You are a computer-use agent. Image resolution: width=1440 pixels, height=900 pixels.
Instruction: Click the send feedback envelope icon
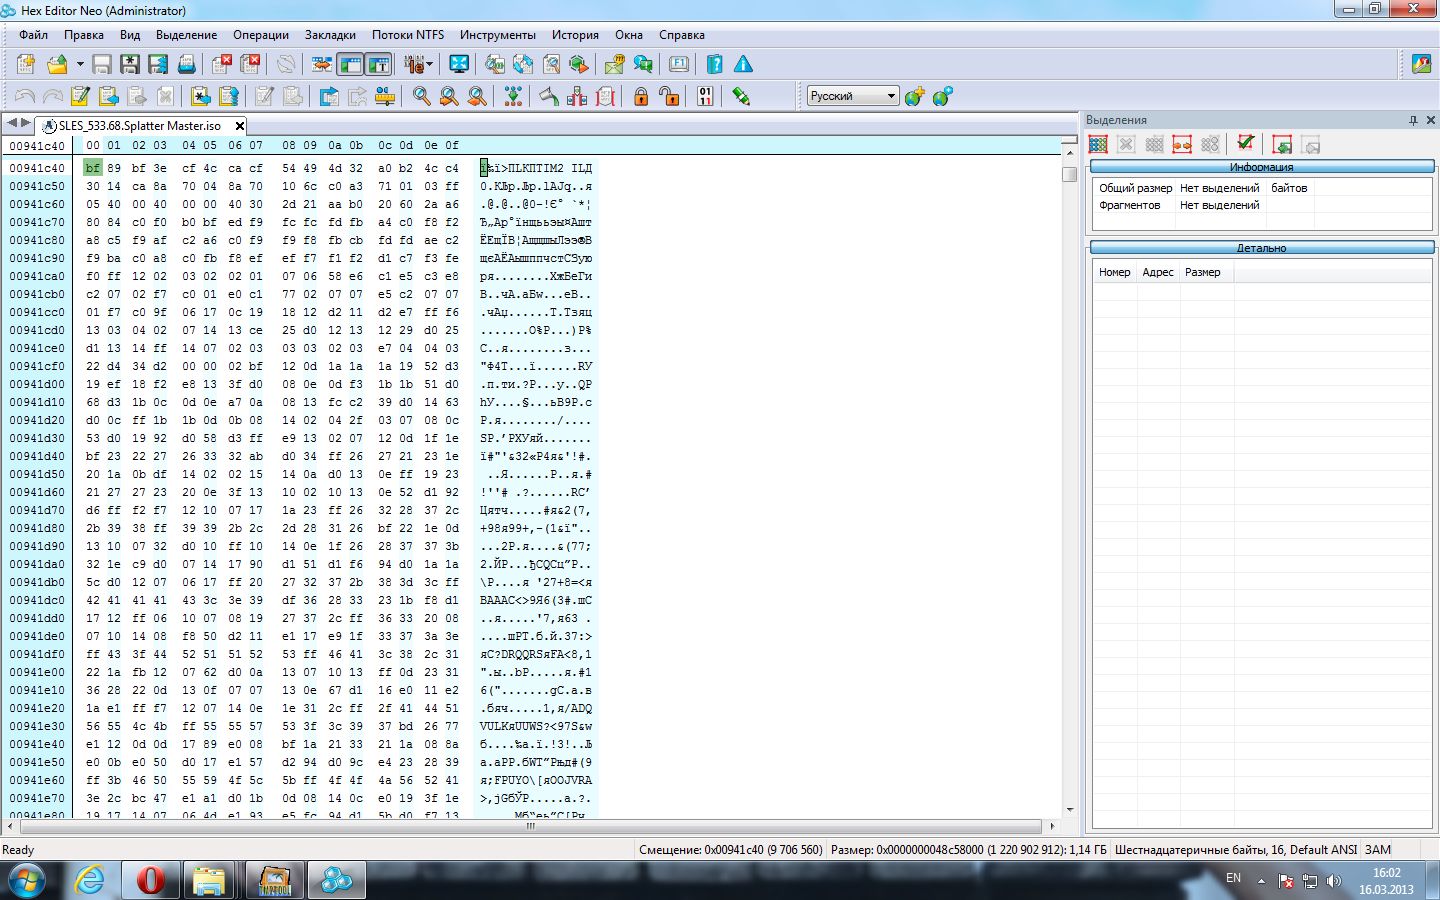(615, 64)
